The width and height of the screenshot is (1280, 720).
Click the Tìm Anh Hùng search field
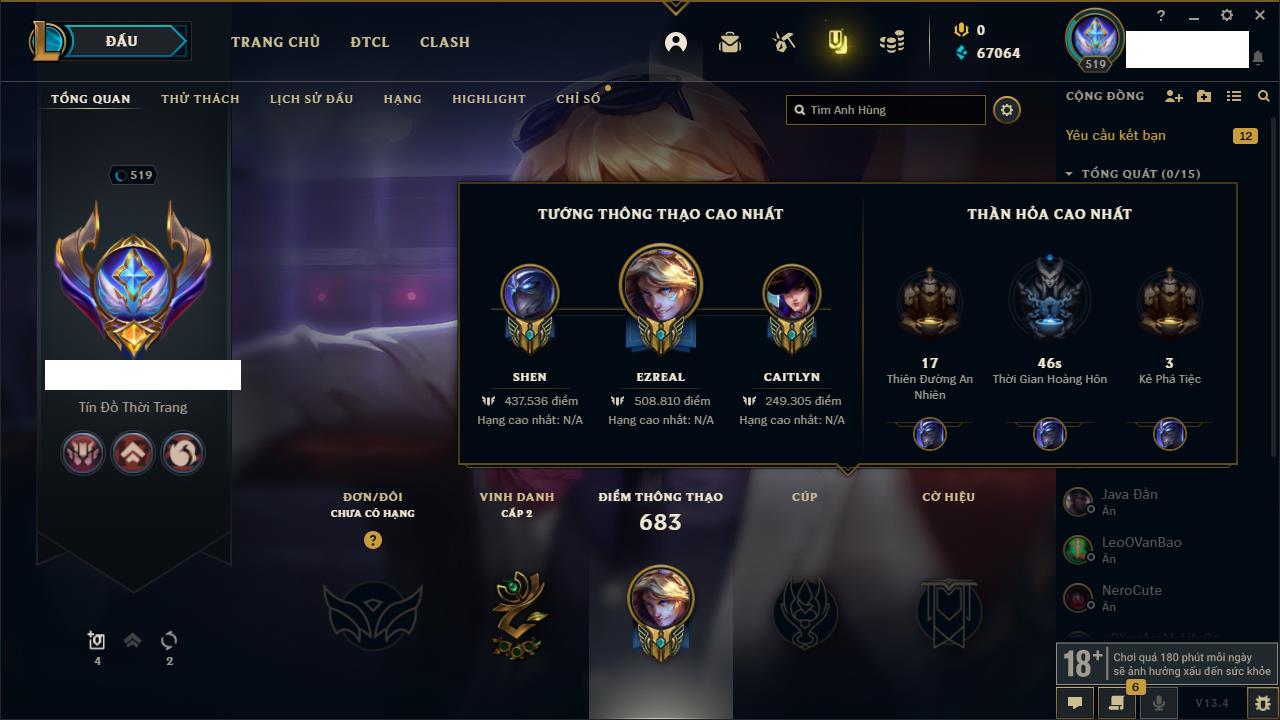click(886, 110)
